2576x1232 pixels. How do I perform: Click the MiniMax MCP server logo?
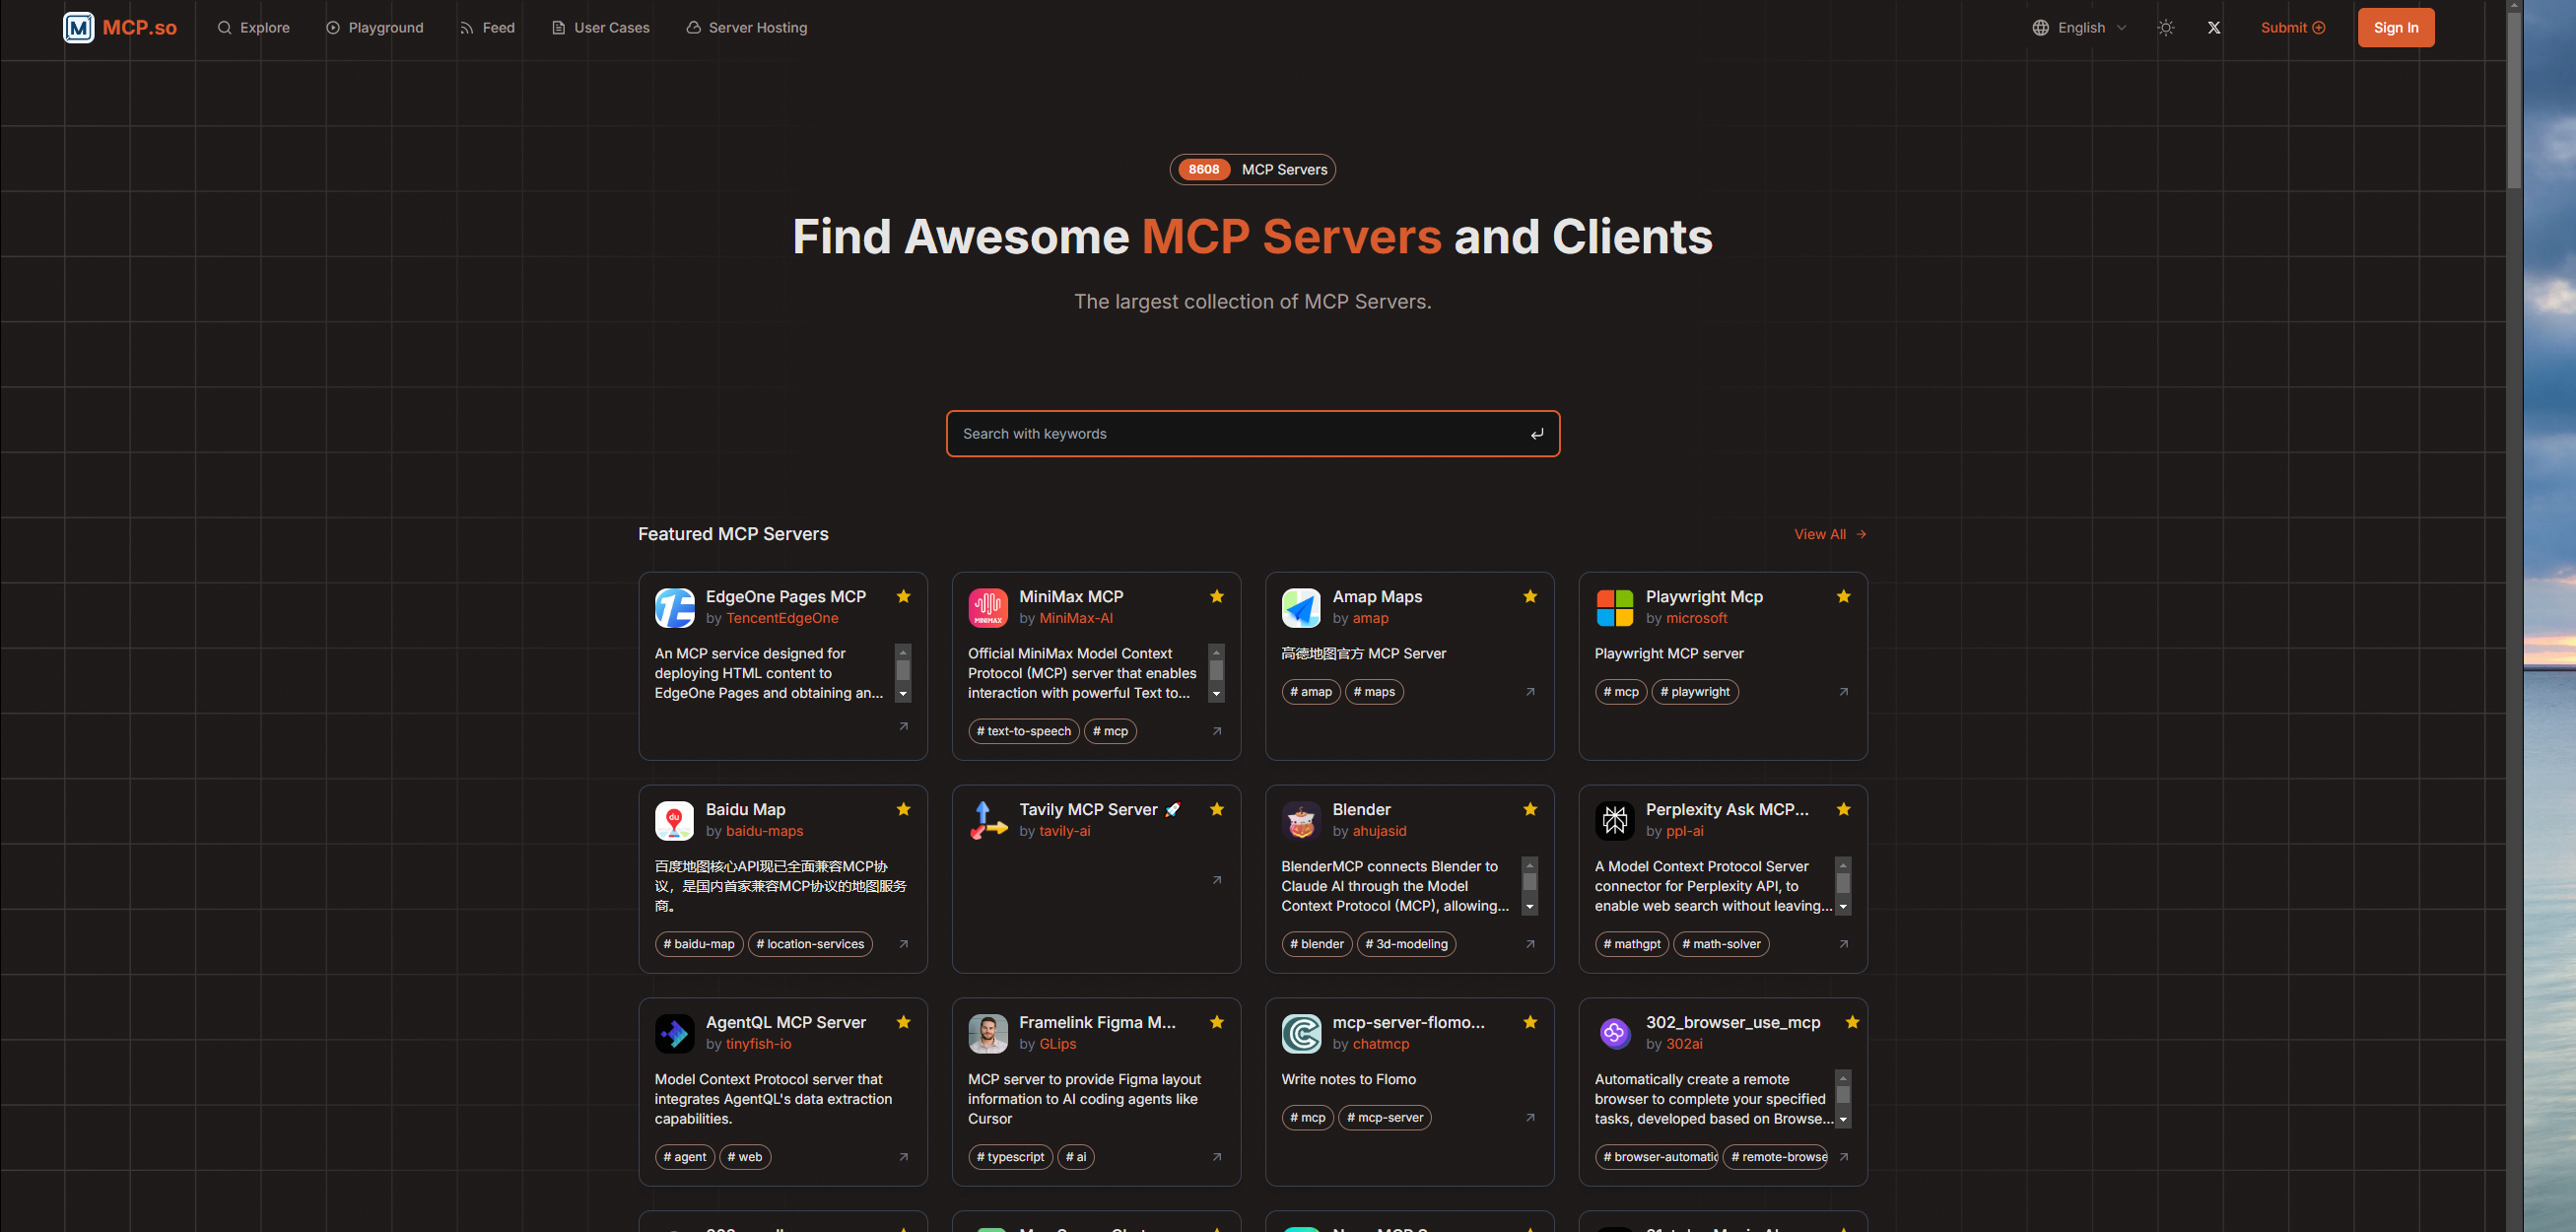pos(987,607)
